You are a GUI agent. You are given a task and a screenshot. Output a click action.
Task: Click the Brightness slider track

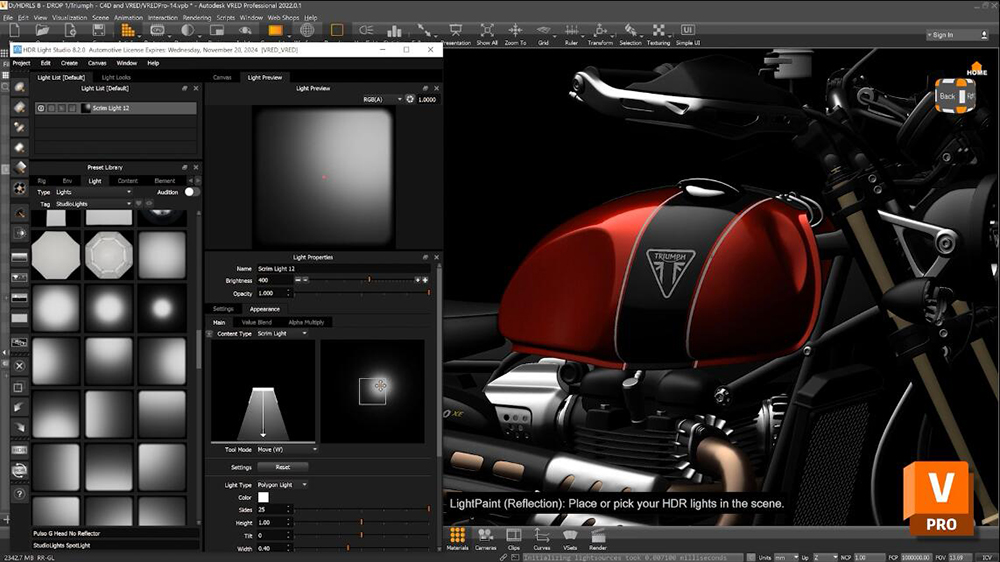pyautogui.click(x=362, y=280)
